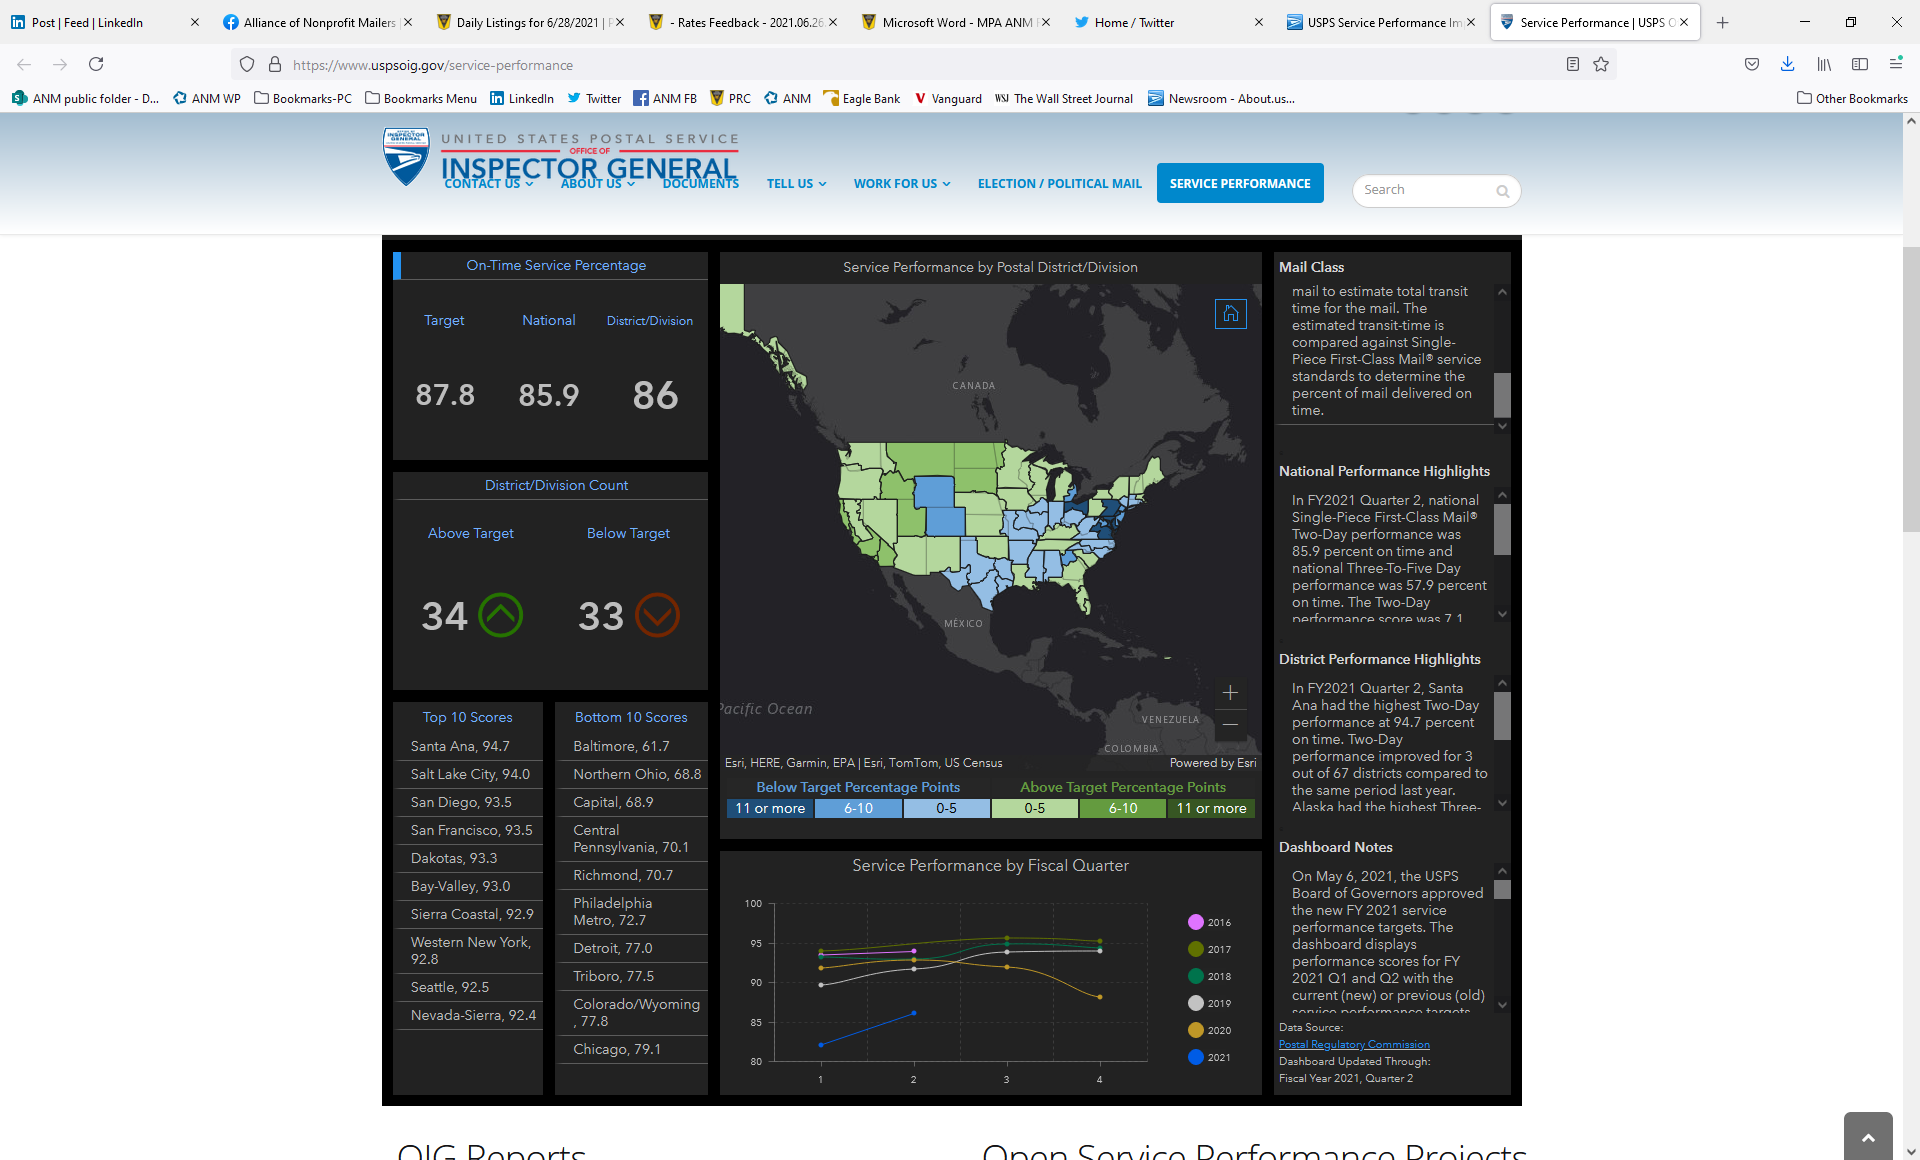Screen dimensions: 1920x1160
Task: Toggle 2021 series in chart legend
Action: (x=1196, y=1057)
